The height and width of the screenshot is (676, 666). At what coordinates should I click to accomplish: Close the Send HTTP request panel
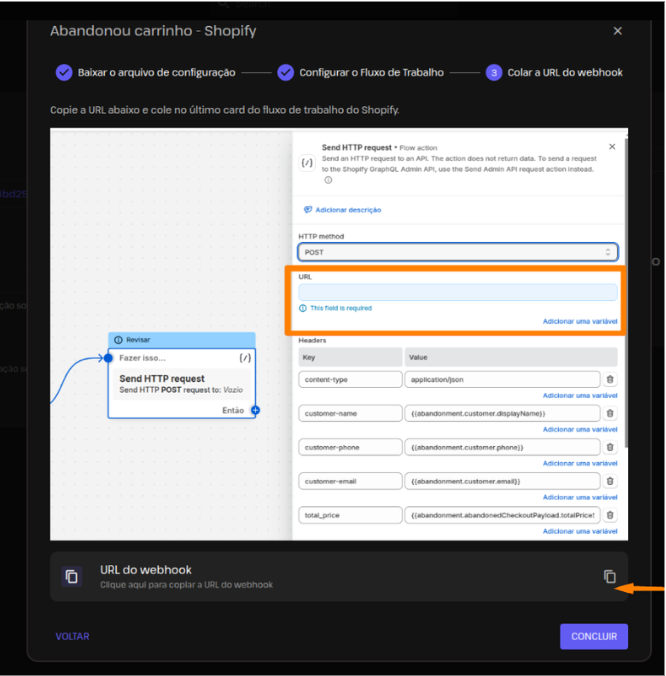[x=612, y=147]
